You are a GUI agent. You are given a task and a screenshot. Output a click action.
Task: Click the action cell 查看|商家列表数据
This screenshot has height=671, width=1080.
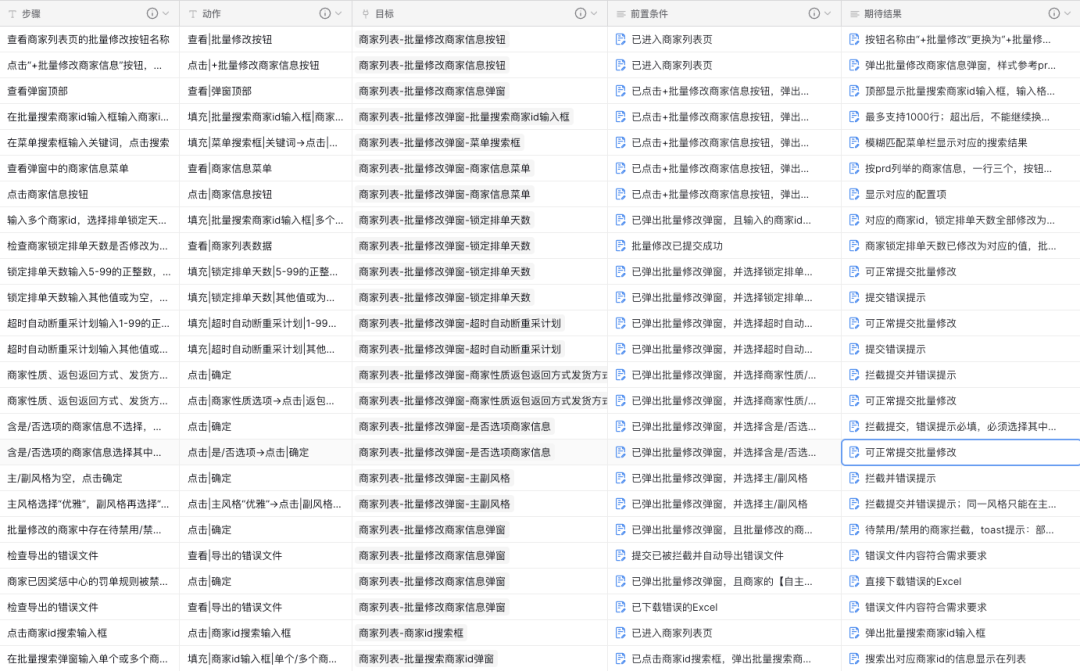click(266, 246)
